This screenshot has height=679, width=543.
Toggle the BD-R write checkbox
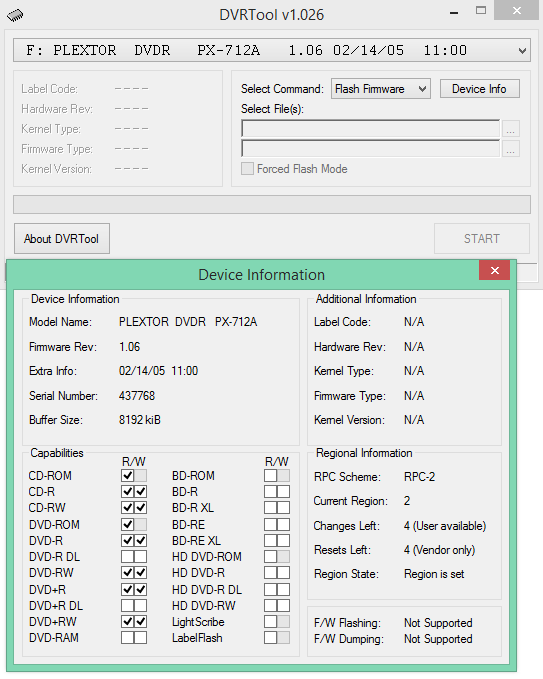[x=283, y=491]
